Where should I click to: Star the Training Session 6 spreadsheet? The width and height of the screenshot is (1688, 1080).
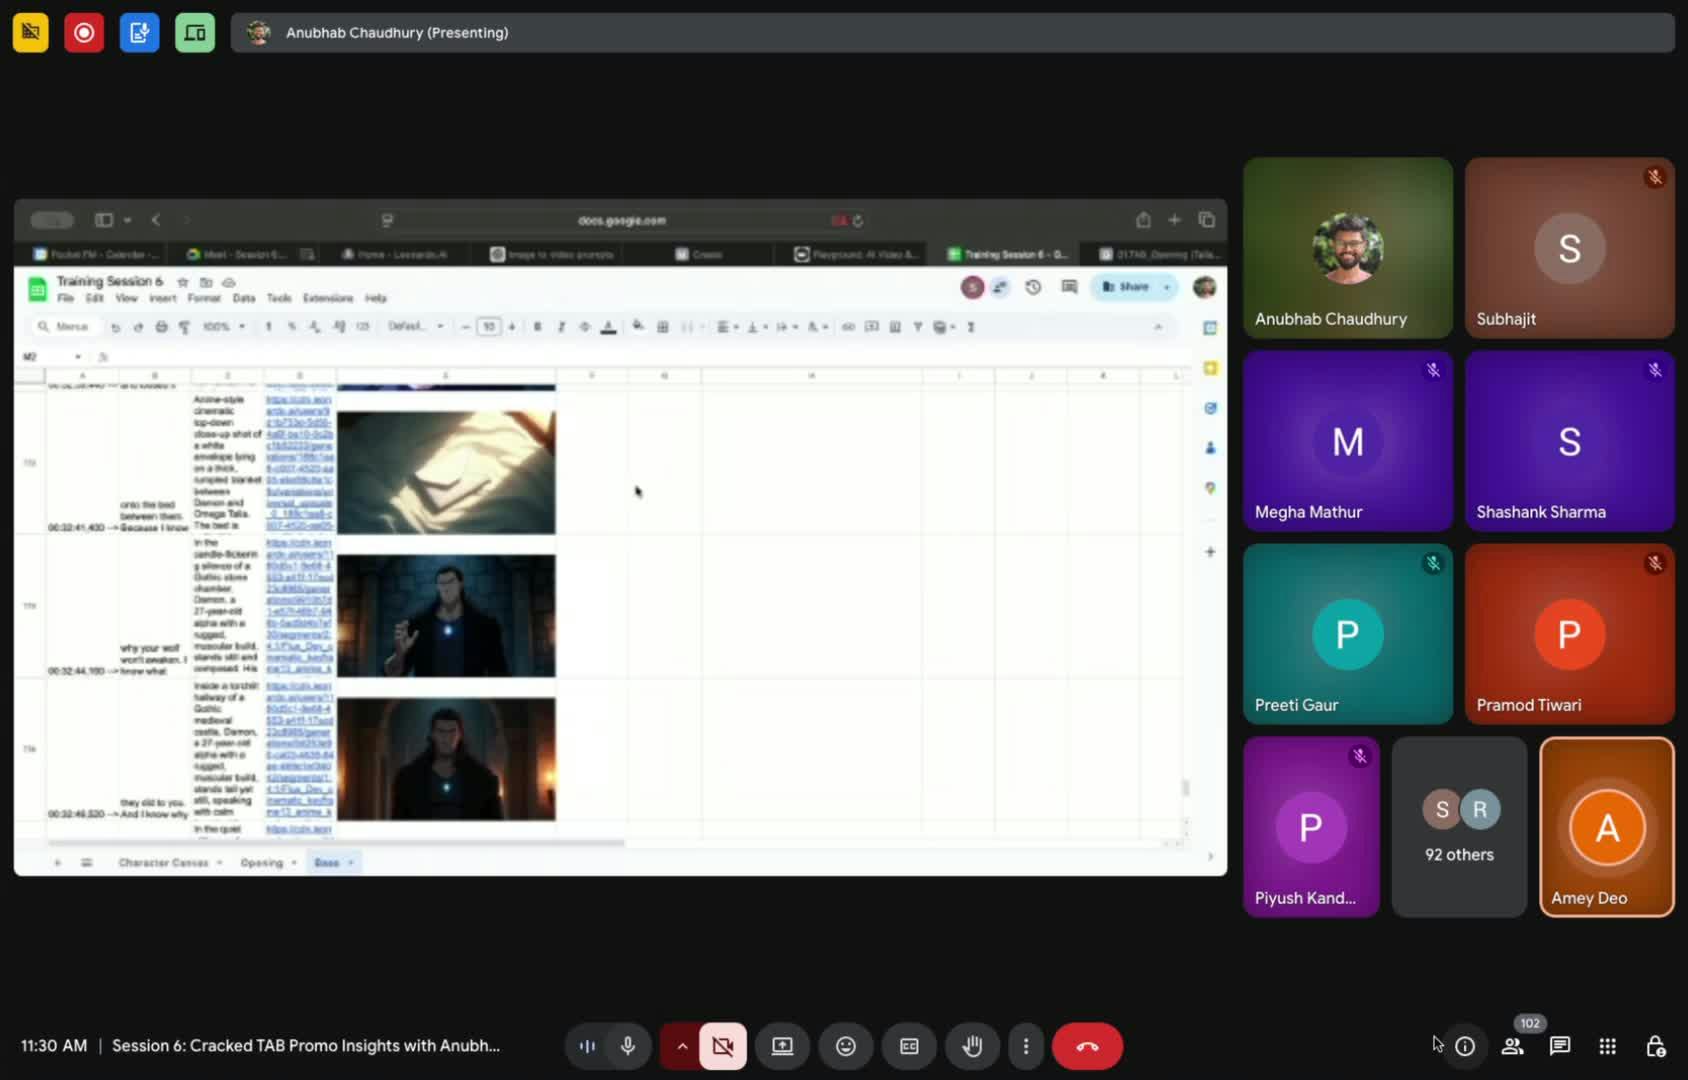[x=183, y=282]
